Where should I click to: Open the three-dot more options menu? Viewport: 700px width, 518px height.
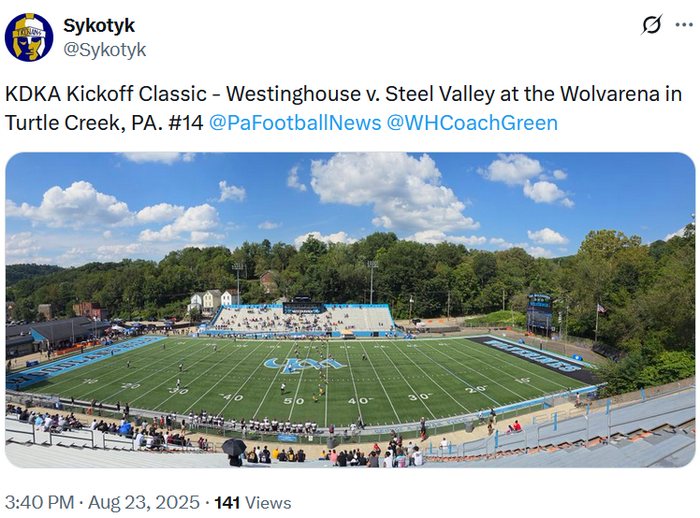(683, 25)
